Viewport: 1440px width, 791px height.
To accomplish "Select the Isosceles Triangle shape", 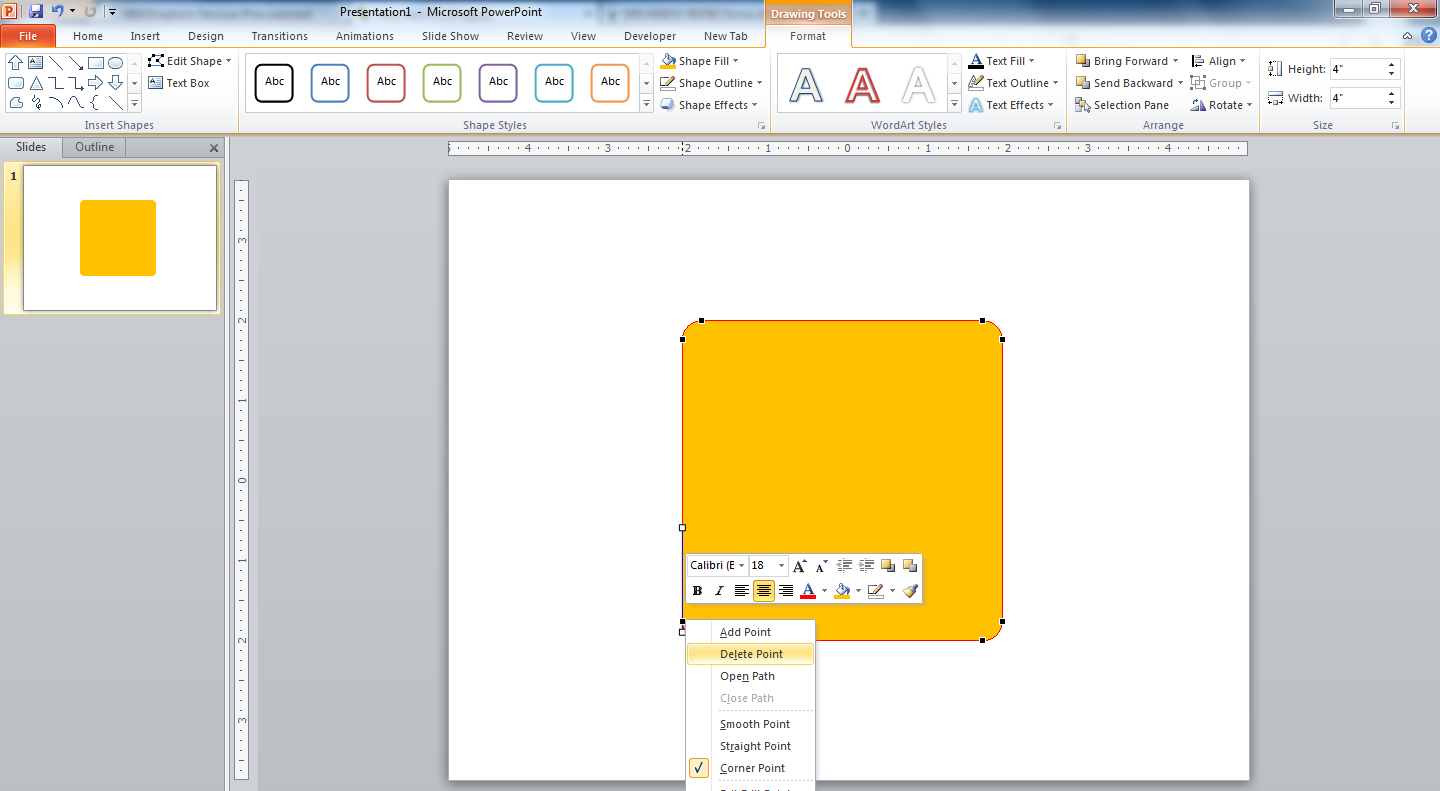I will coord(36,83).
